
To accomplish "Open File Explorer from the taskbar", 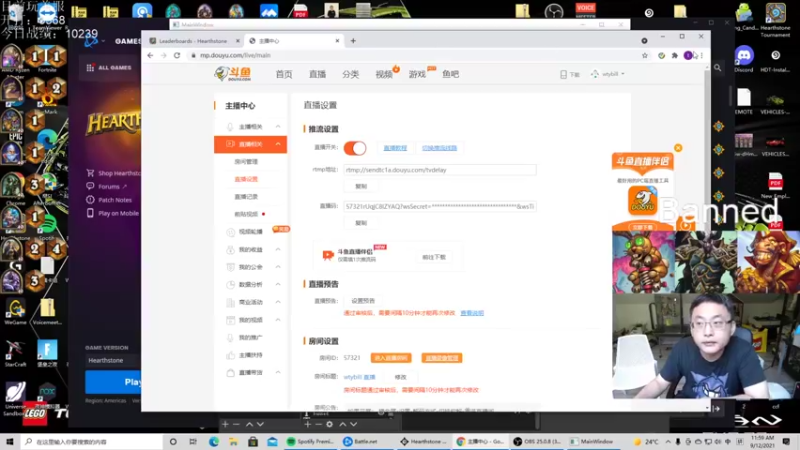I will tap(233, 441).
